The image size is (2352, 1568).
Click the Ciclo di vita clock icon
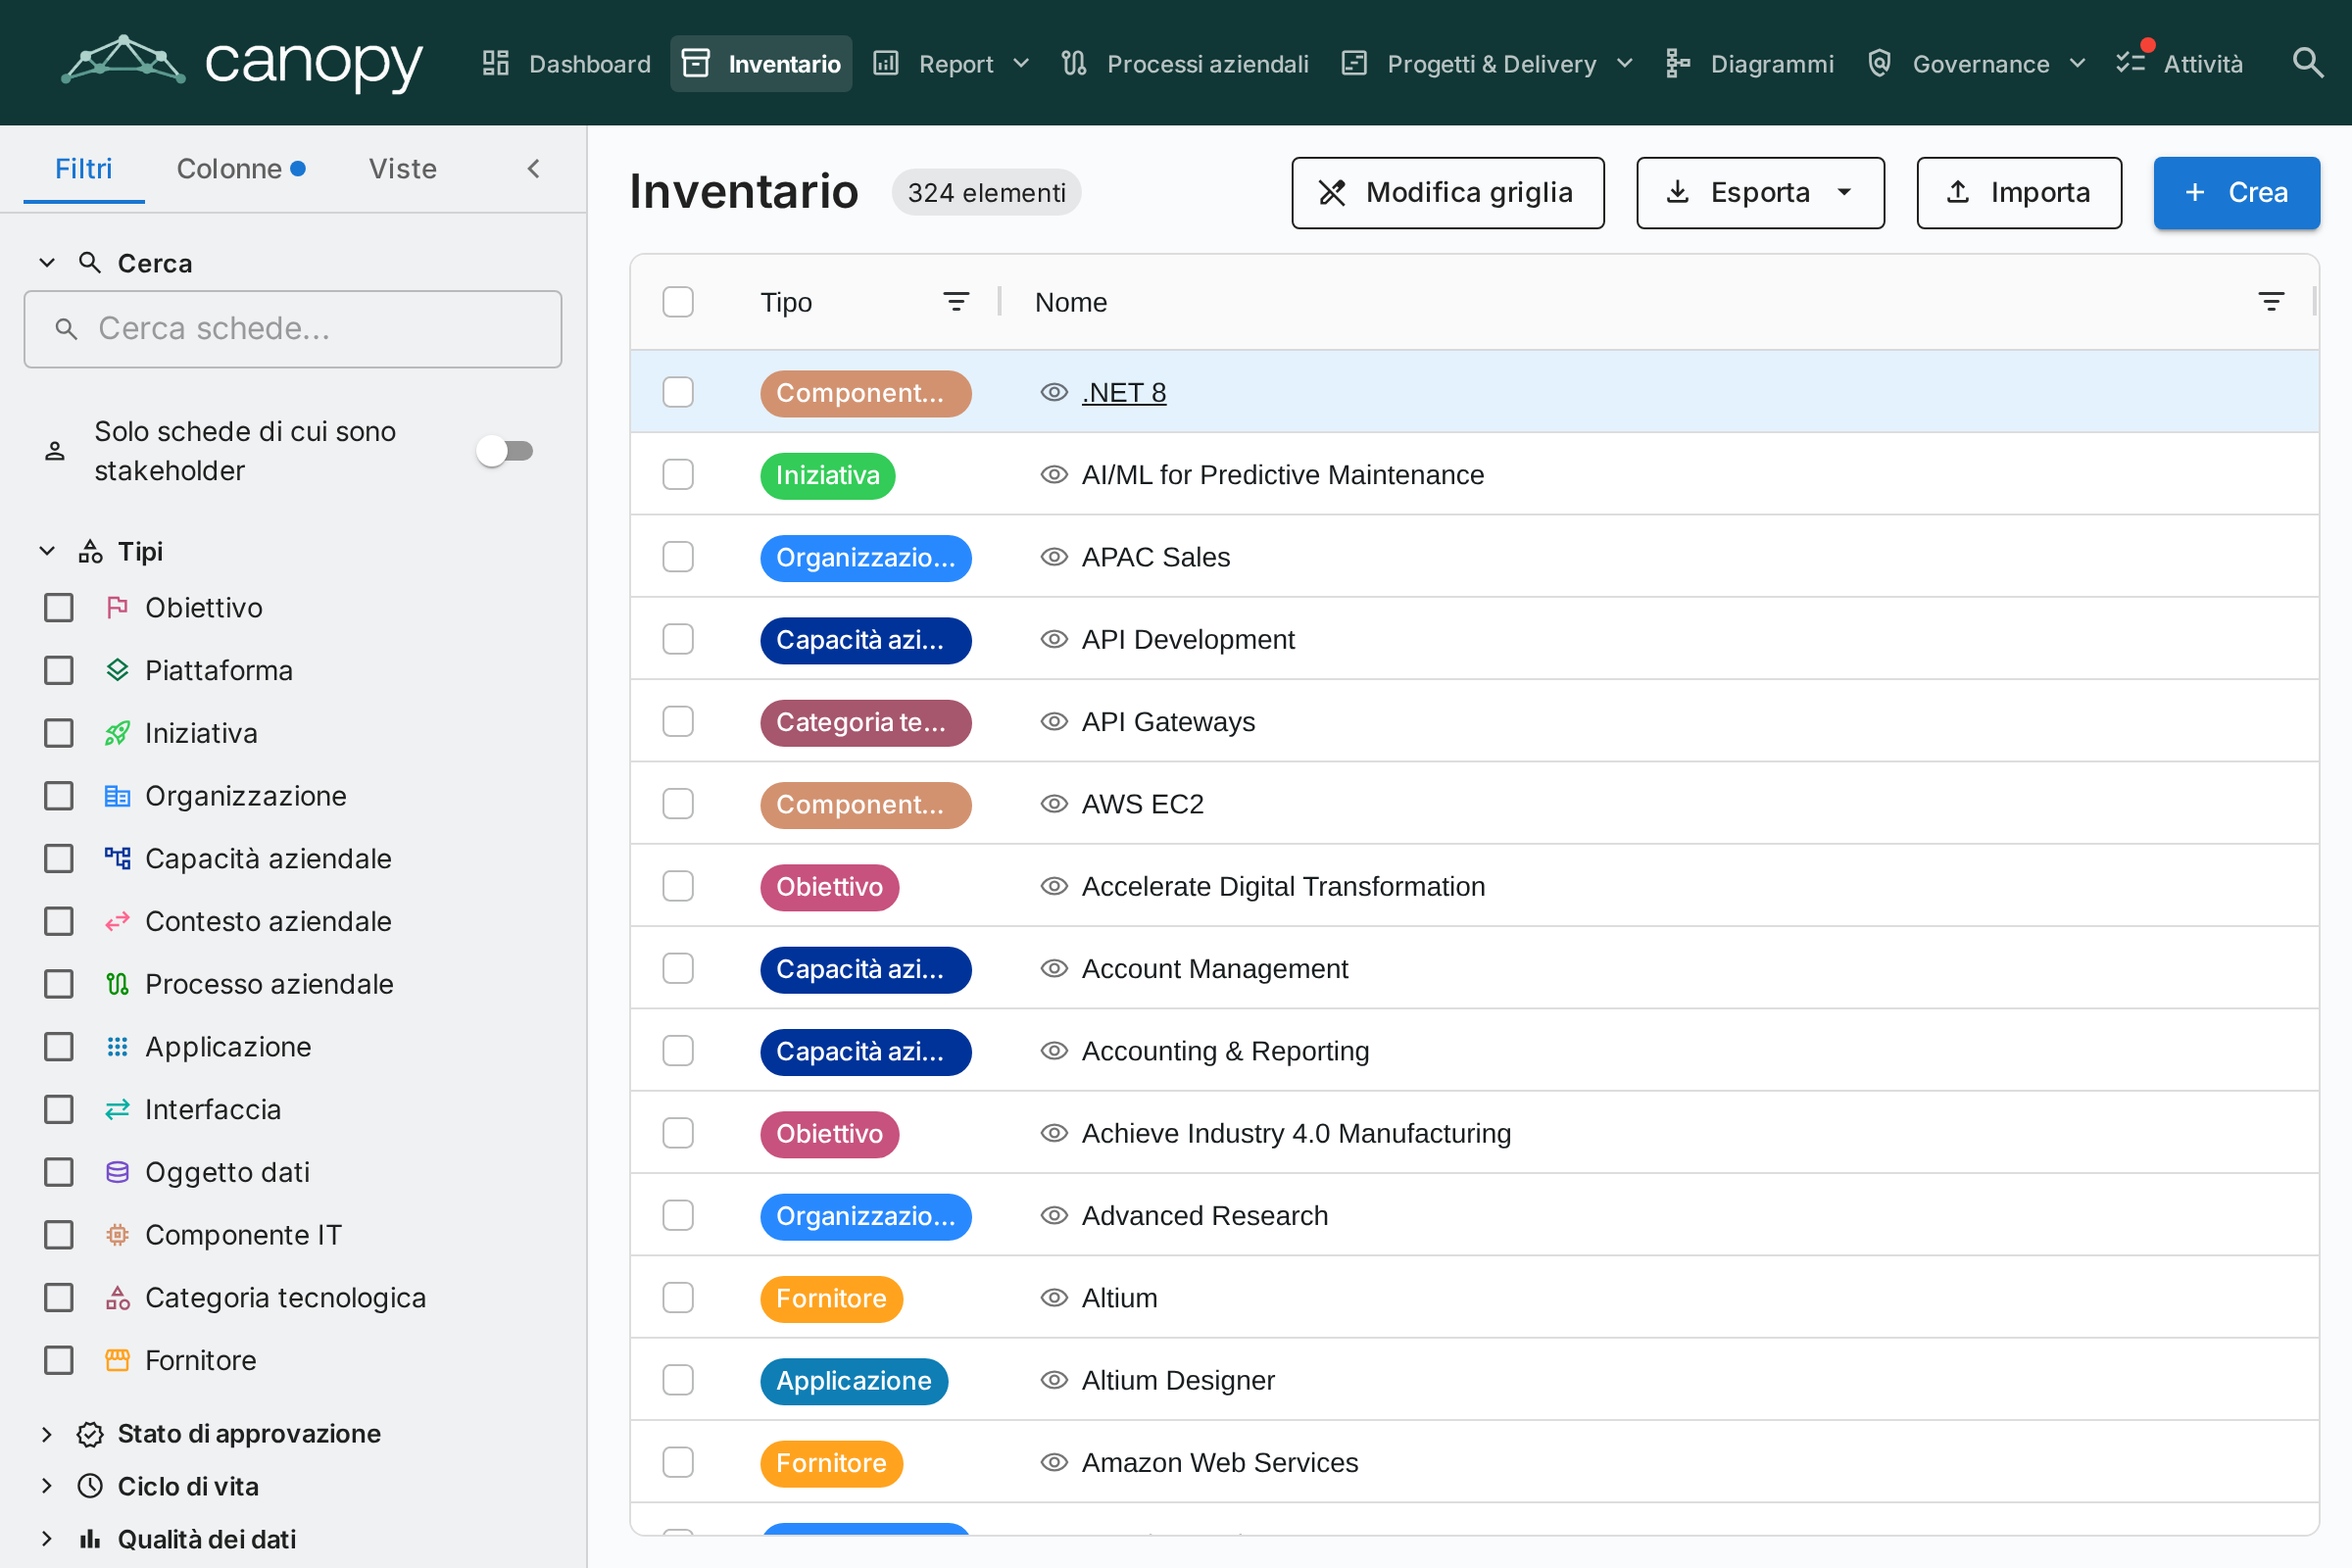[x=90, y=1486]
